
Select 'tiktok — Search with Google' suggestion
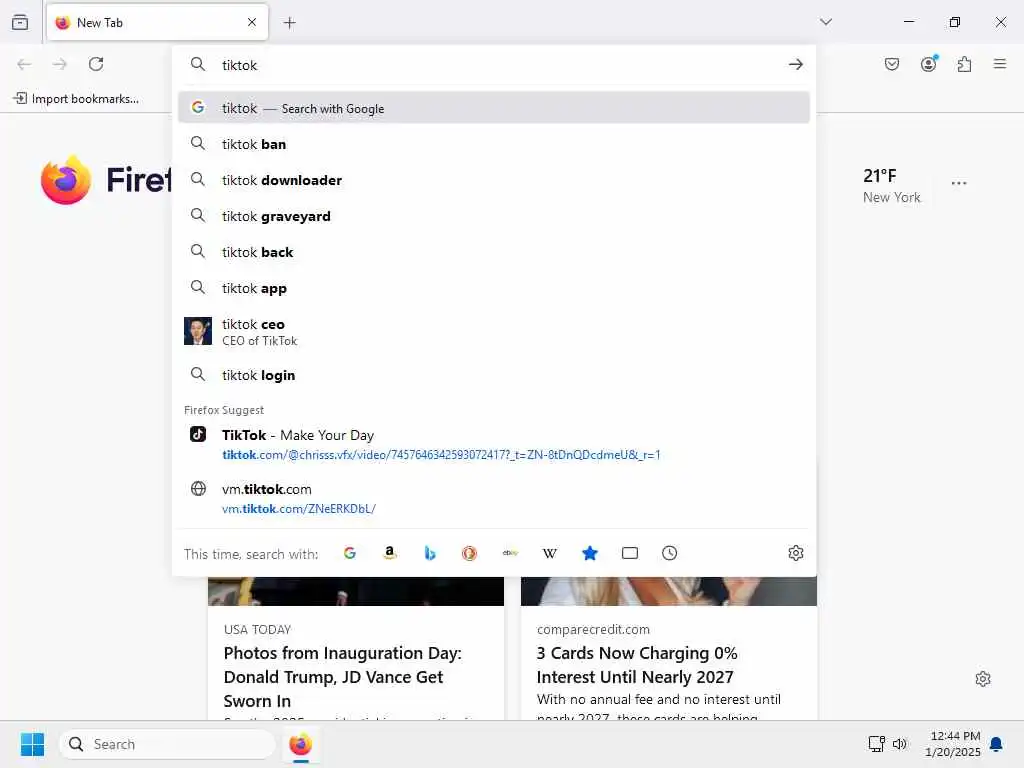click(494, 108)
